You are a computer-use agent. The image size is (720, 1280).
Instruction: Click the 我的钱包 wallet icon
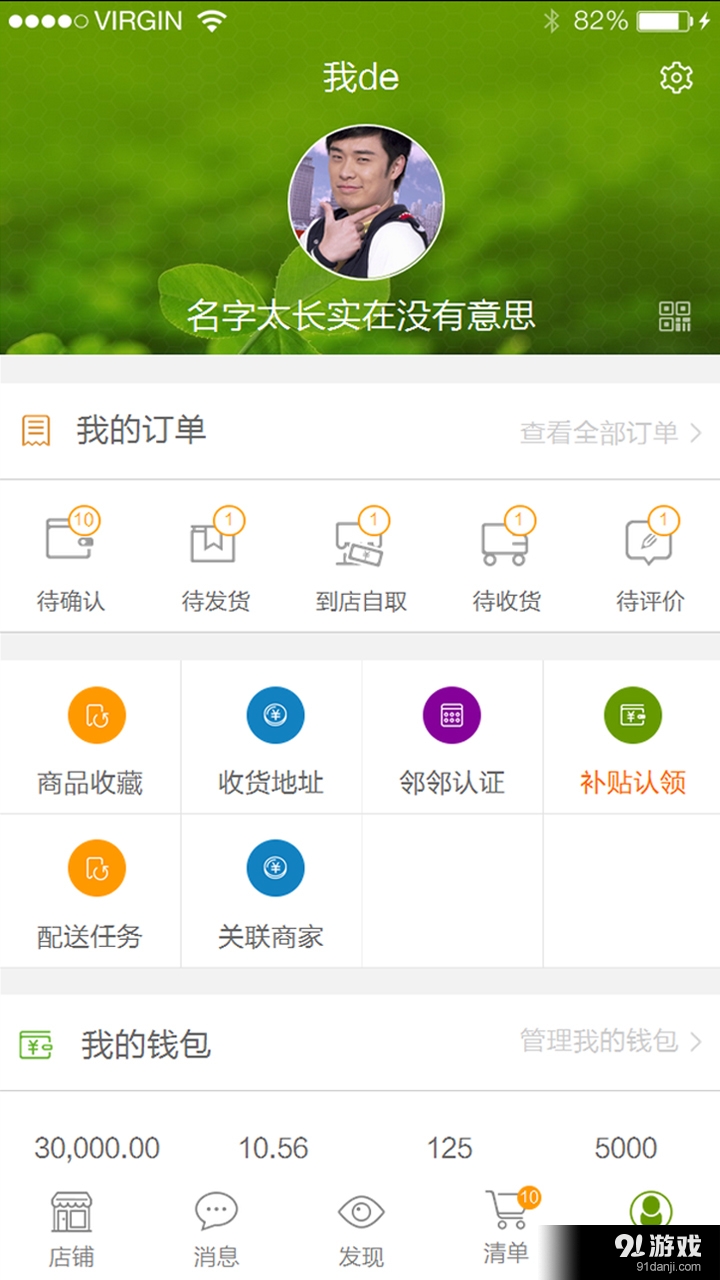[36, 1045]
